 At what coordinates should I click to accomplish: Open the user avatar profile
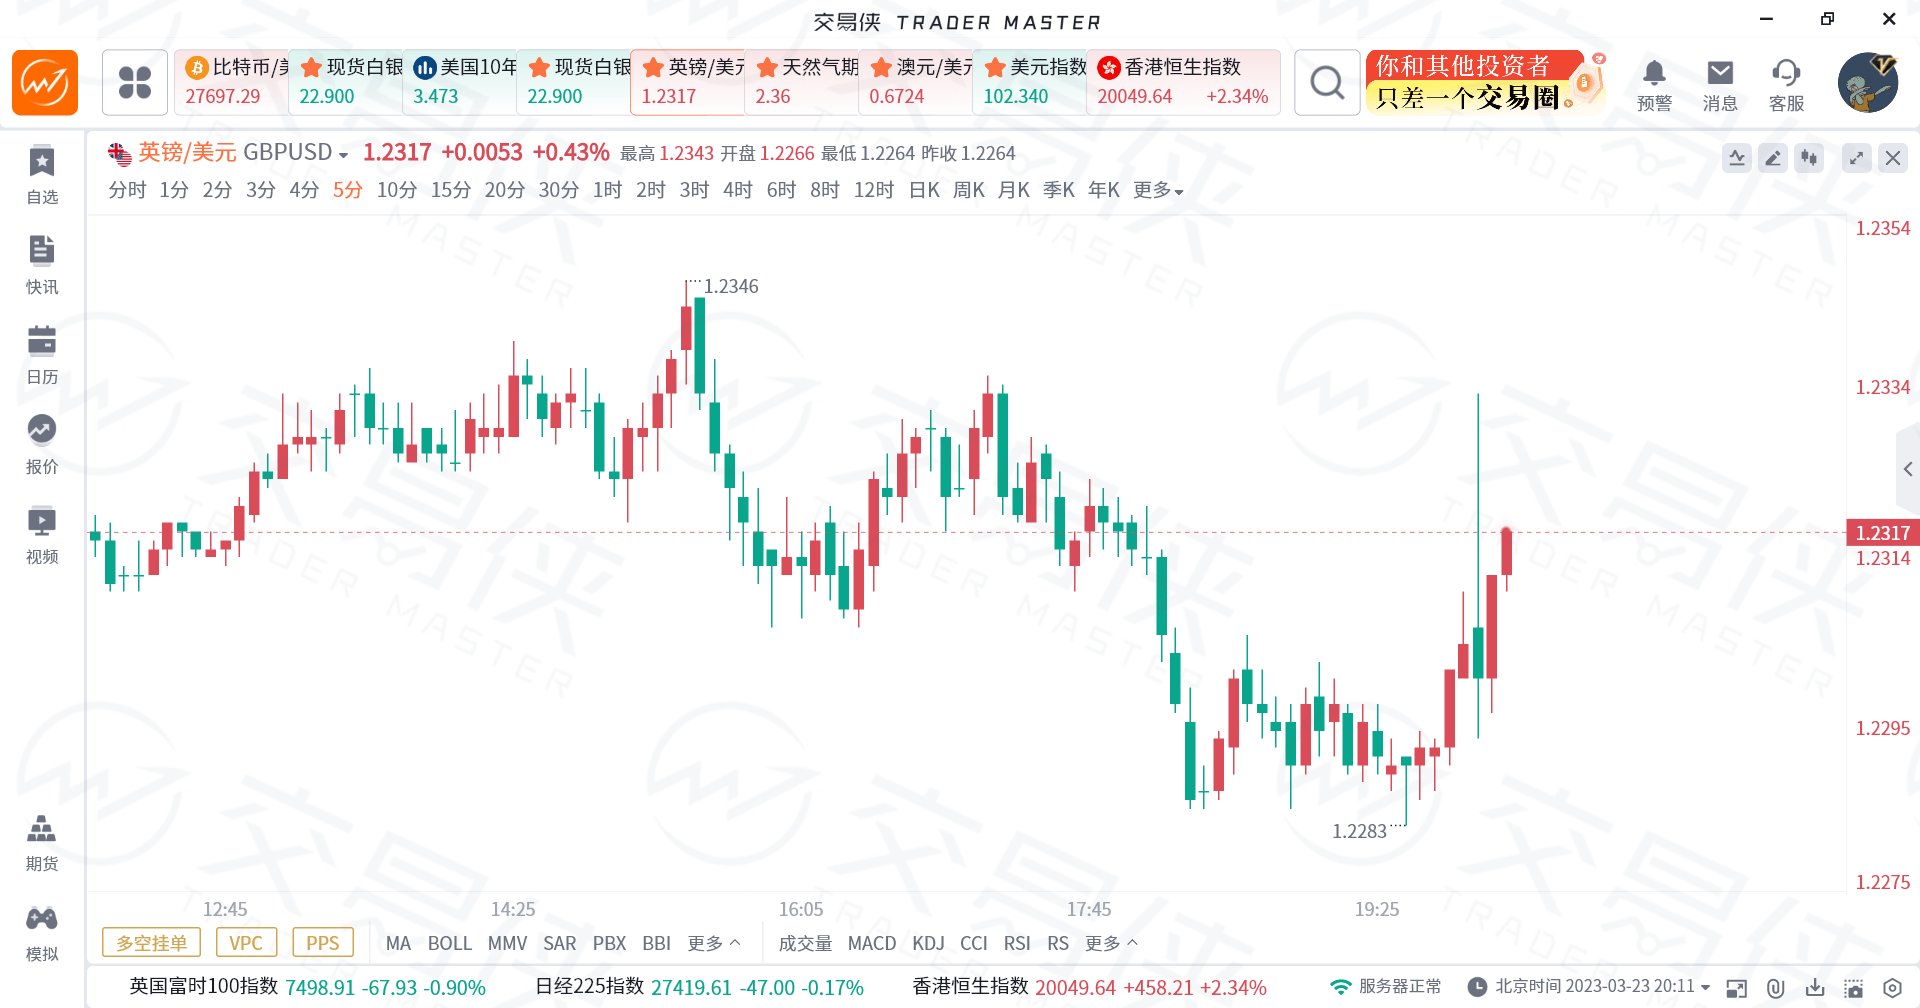pyautogui.click(x=1868, y=83)
